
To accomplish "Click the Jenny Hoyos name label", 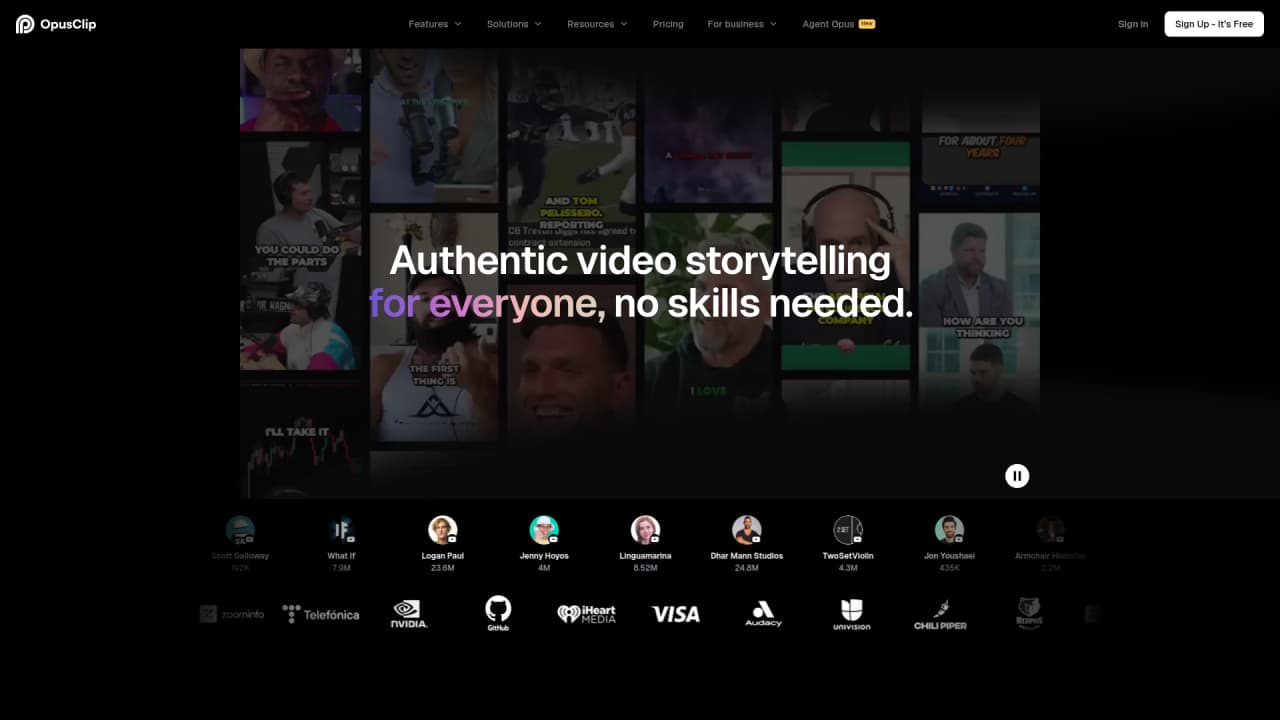I will pyautogui.click(x=544, y=556).
